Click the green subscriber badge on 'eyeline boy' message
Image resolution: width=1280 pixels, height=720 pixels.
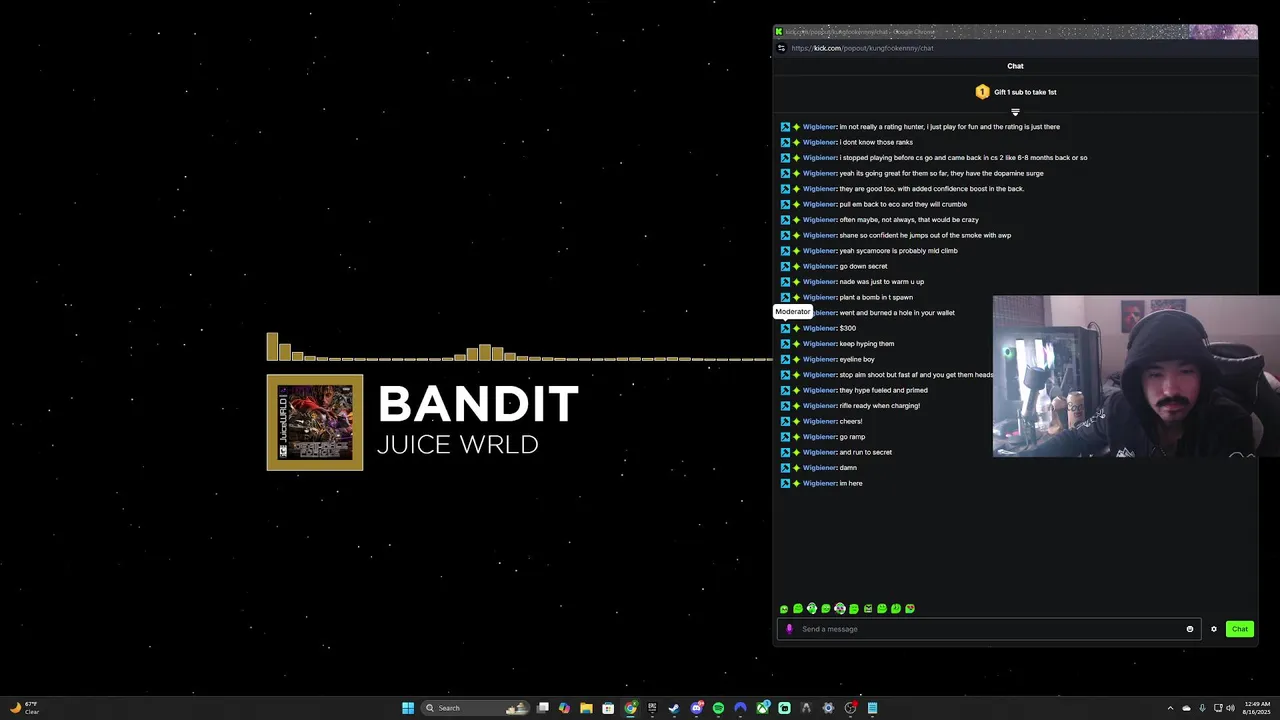click(x=796, y=359)
